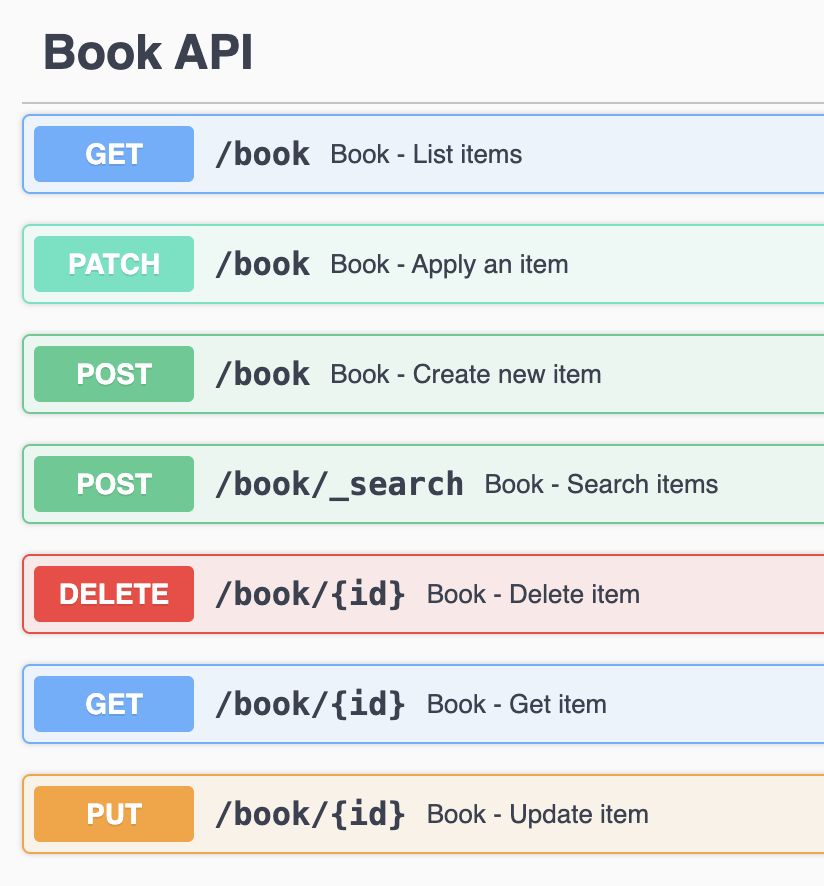
Task: Click the /book/{id} path in DELETE row
Action: [x=311, y=594]
